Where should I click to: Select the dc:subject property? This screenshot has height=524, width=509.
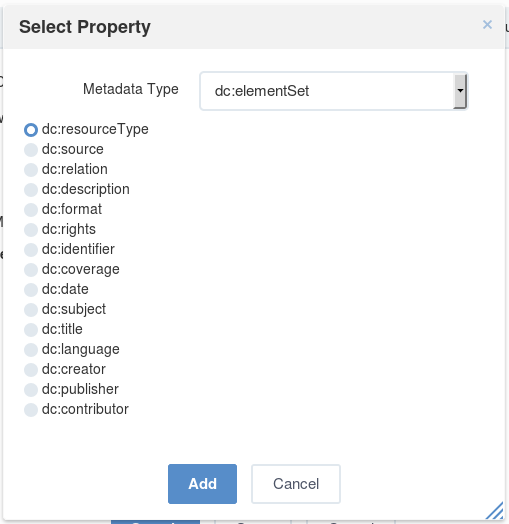[x=31, y=310]
